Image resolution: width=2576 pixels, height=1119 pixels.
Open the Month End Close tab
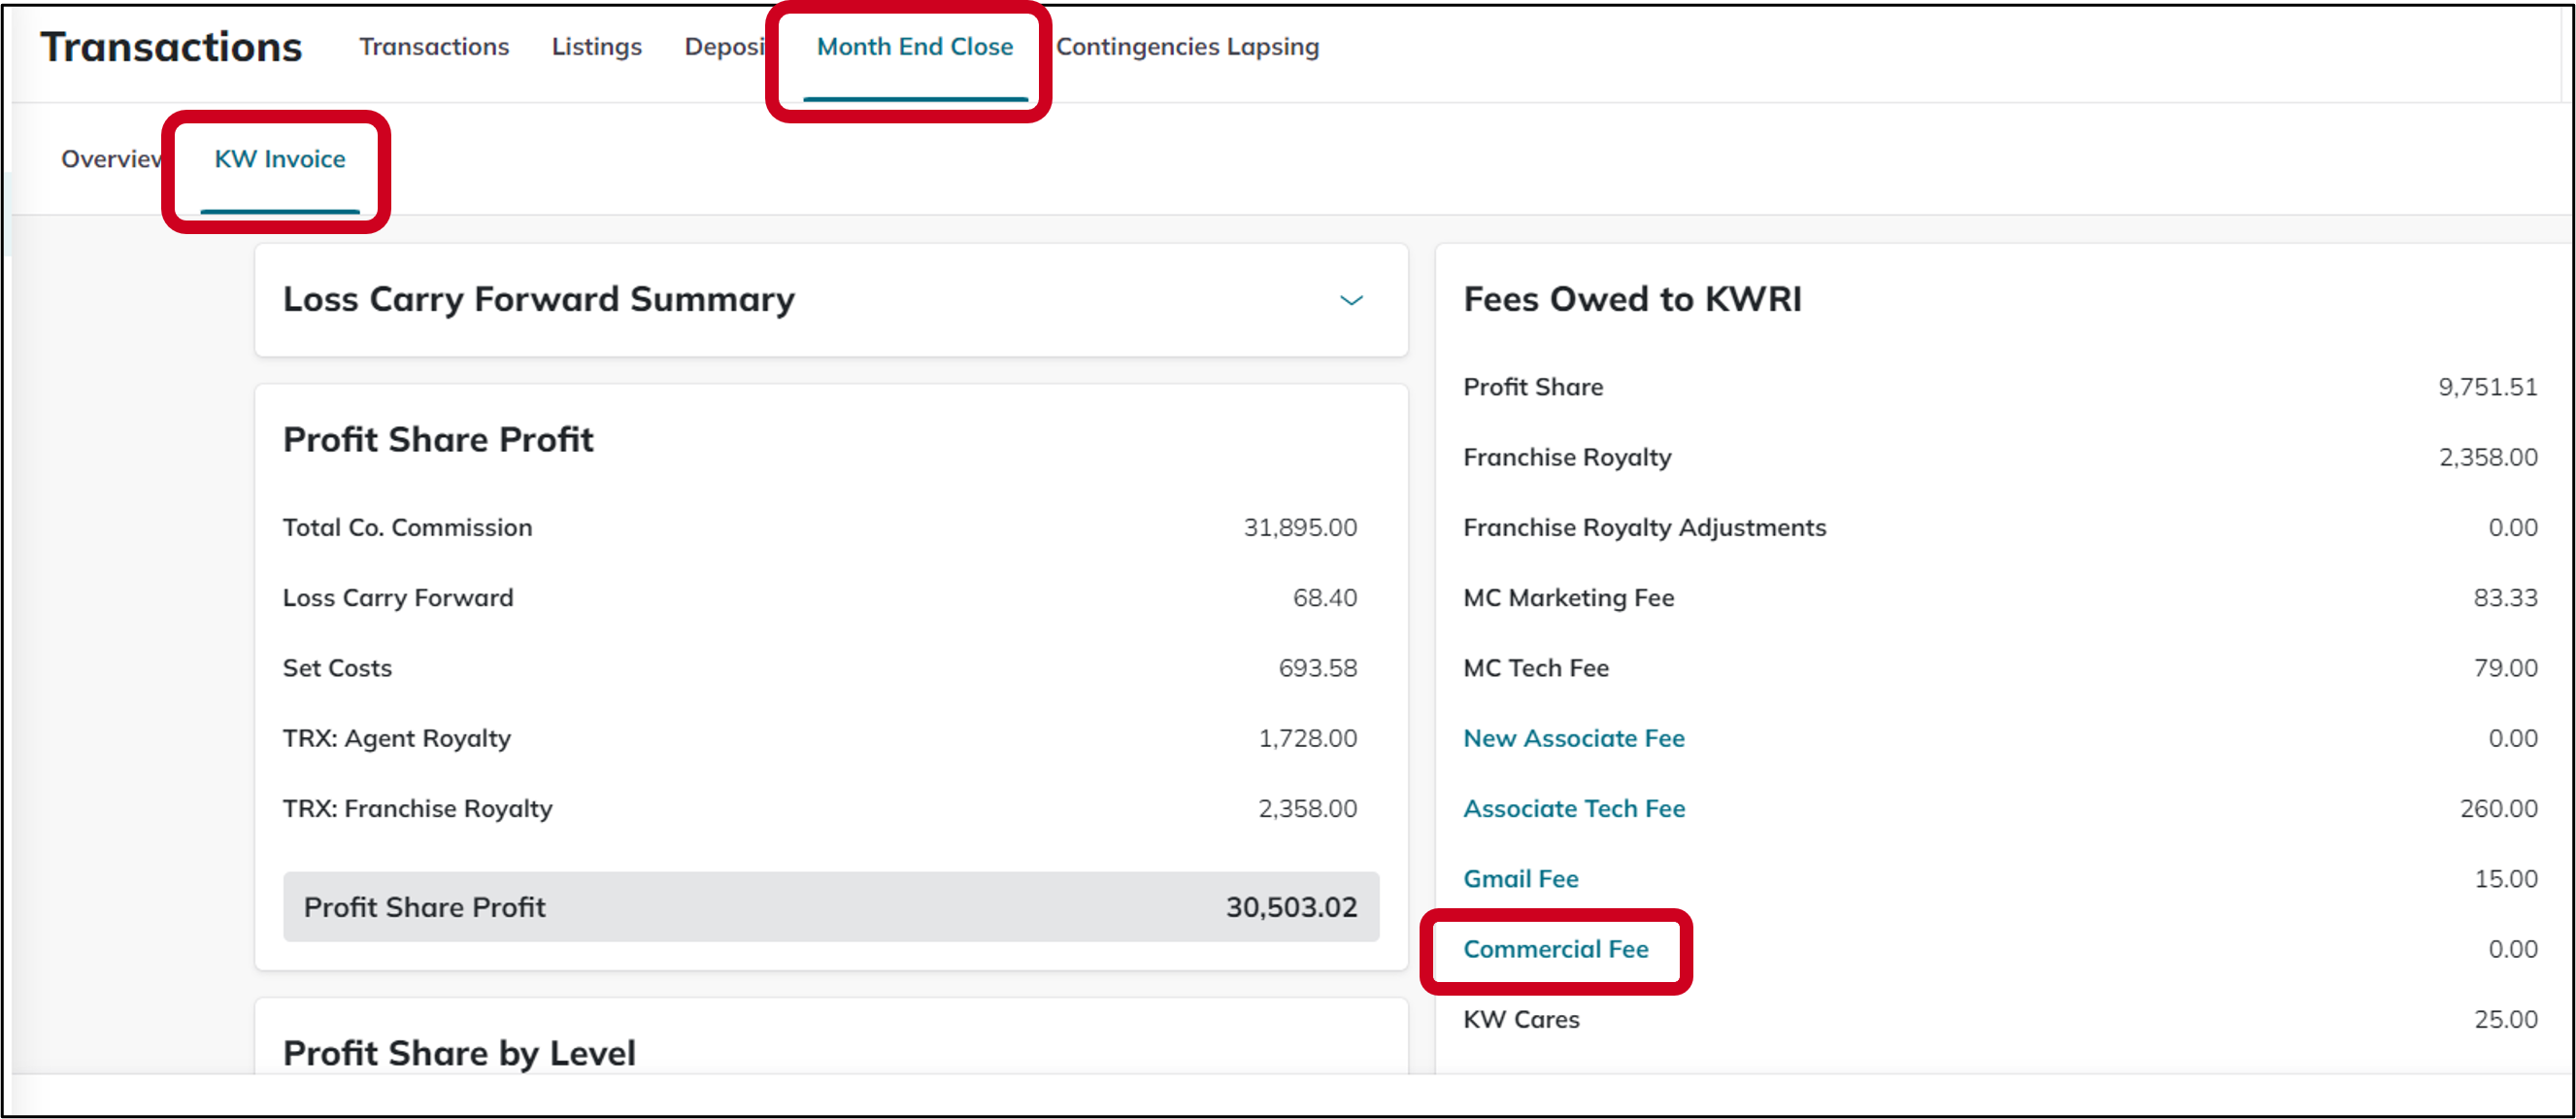click(913, 46)
